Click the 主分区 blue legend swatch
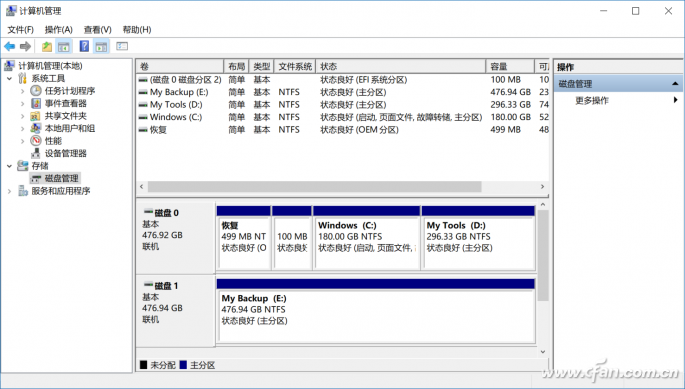This screenshot has width=685, height=389. (x=183, y=365)
